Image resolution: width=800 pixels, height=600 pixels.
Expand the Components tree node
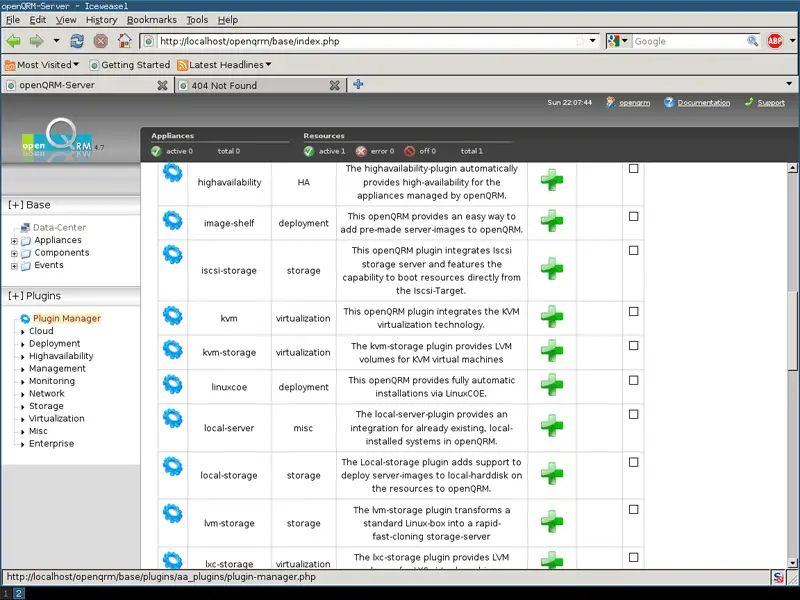[14, 253]
